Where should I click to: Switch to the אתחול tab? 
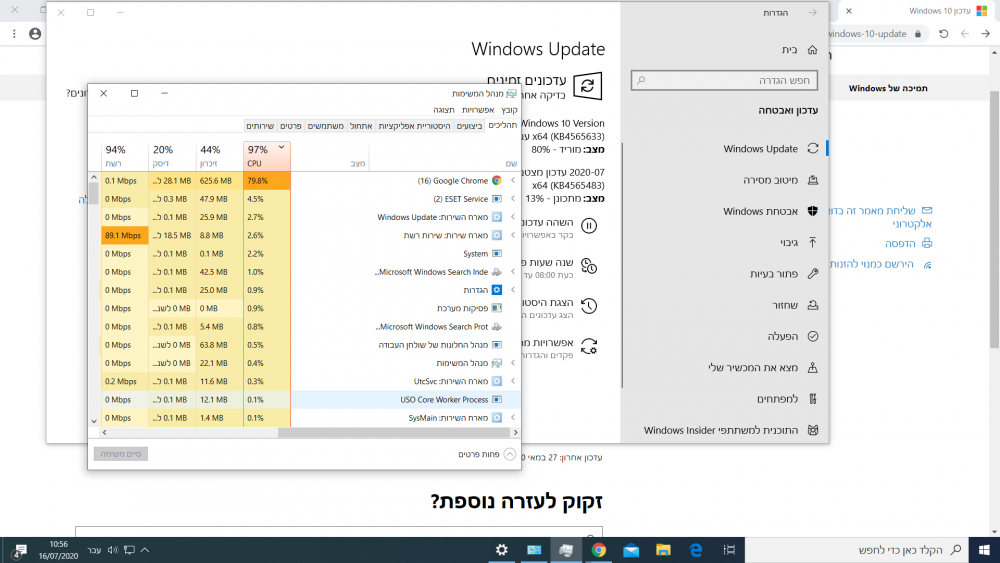point(361,126)
